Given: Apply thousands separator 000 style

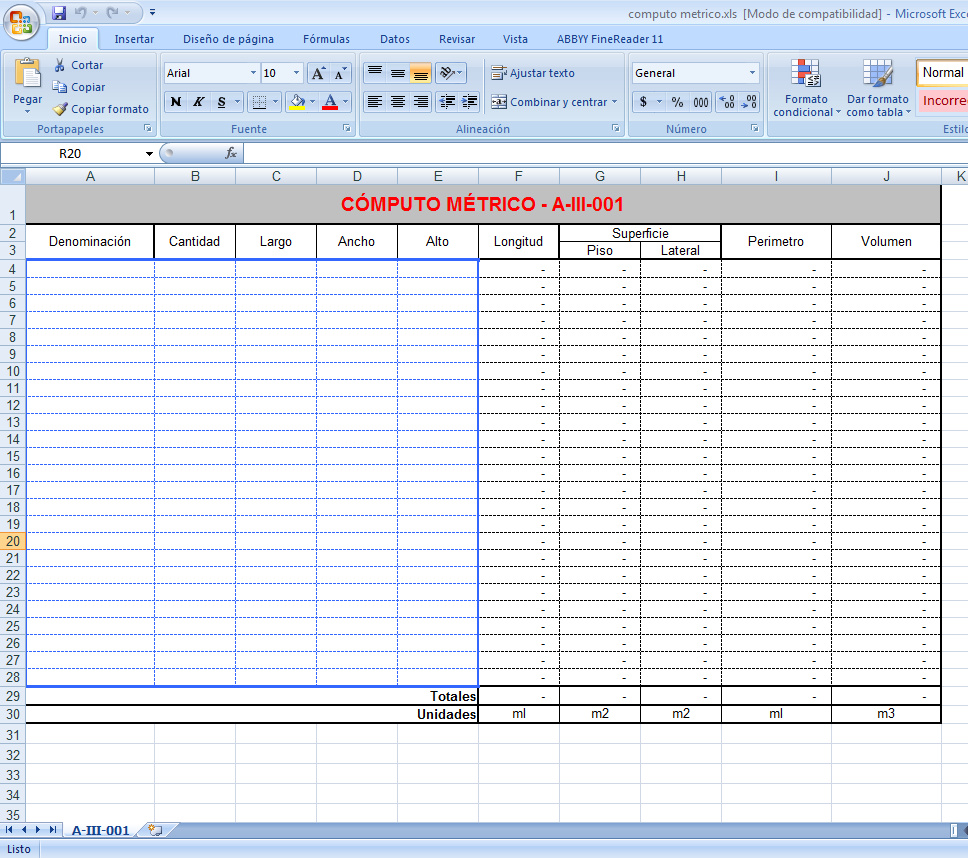Looking at the screenshot, I should point(701,102).
